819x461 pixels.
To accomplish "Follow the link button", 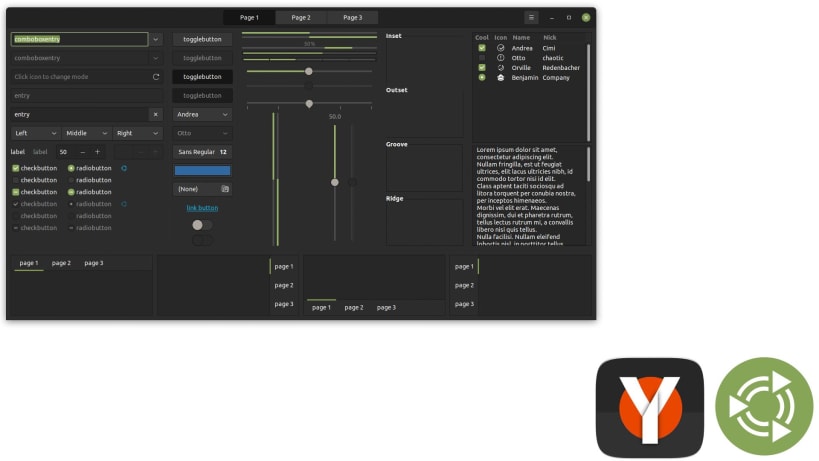I will click(x=202, y=208).
